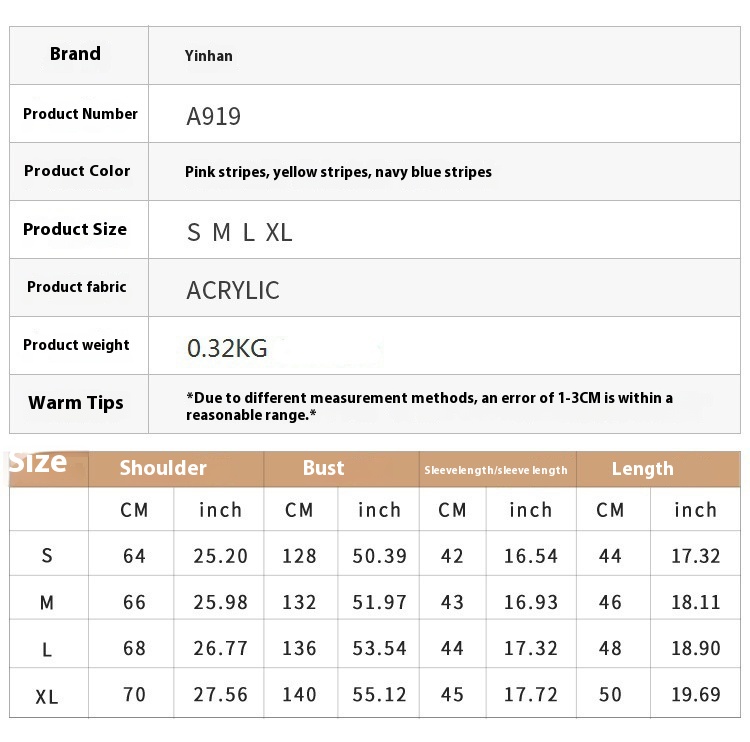Click the 128 bust value for S

click(299, 556)
